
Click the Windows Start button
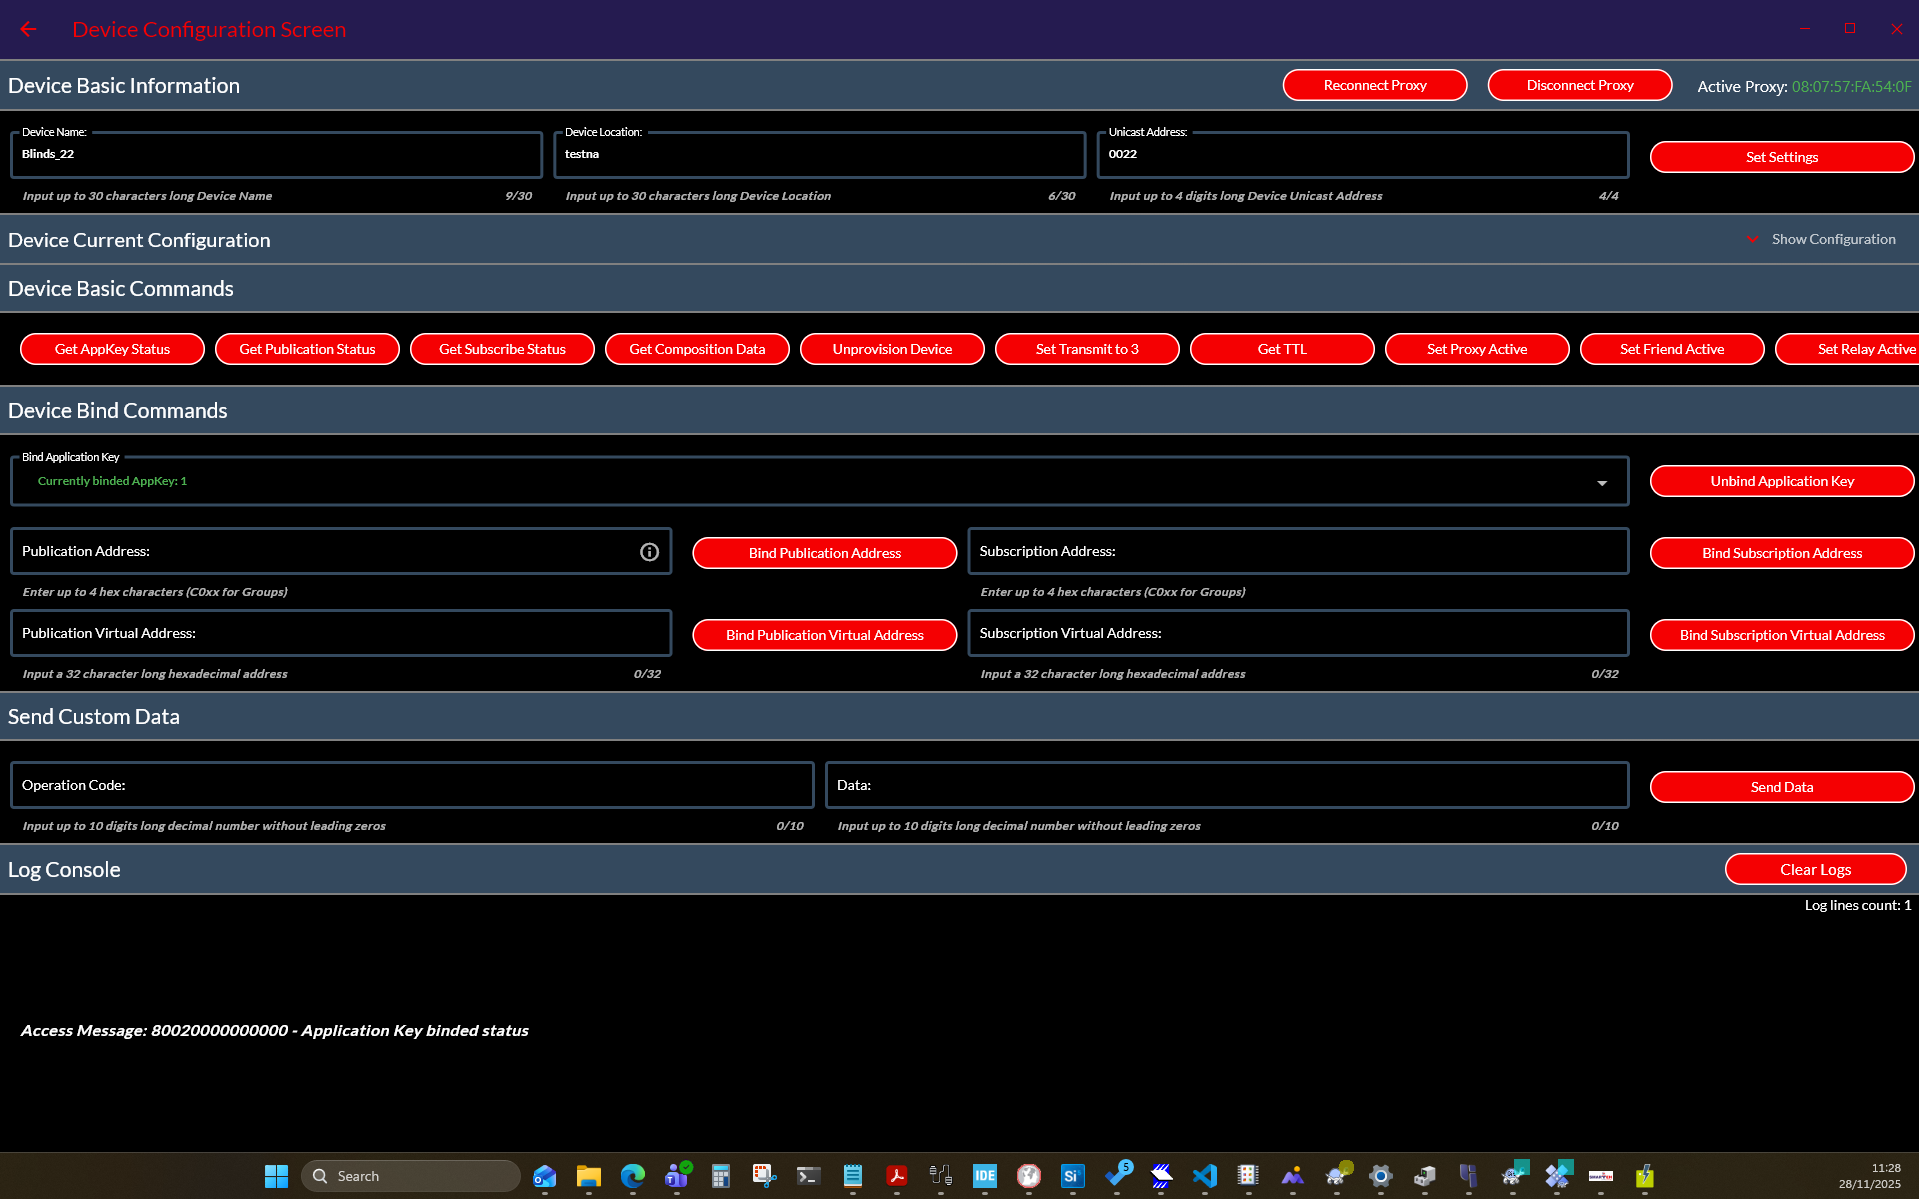pyautogui.click(x=276, y=1176)
